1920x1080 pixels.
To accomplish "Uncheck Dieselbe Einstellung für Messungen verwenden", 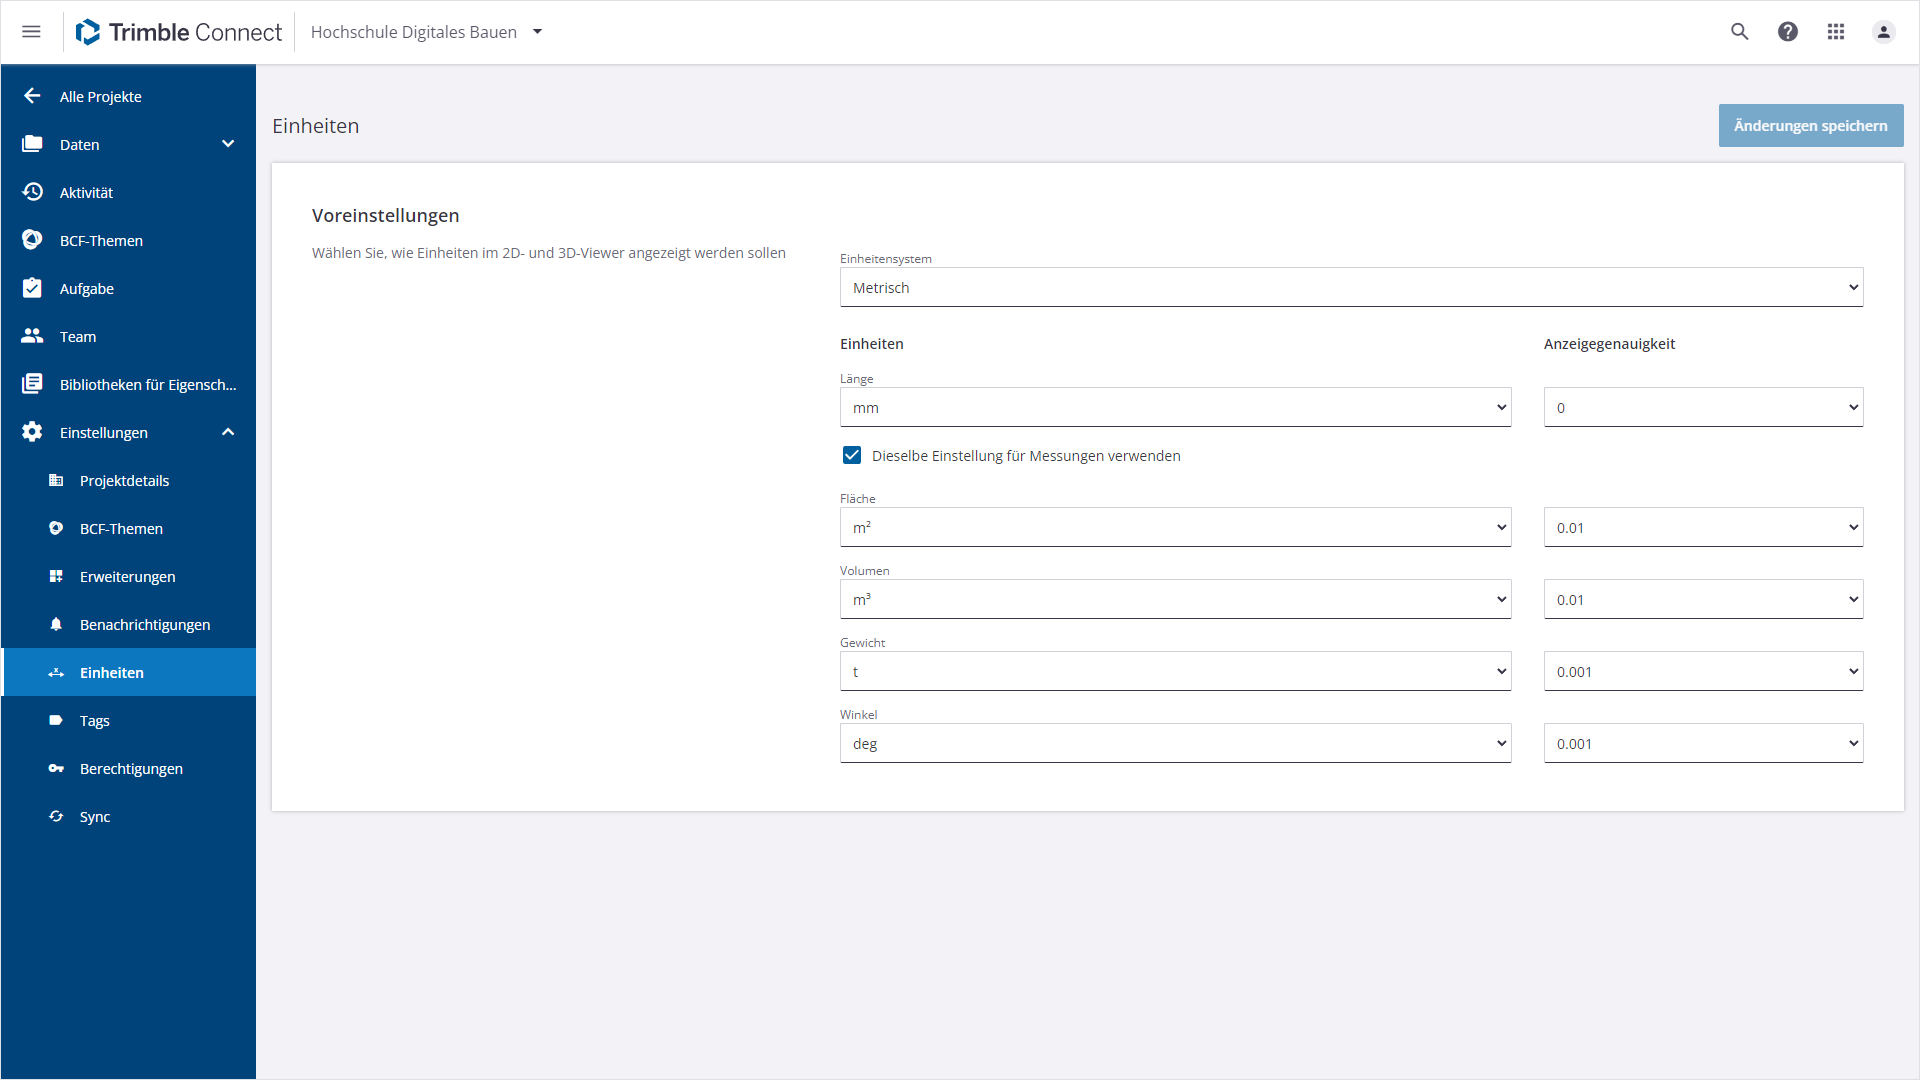I will click(x=852, y=456).
